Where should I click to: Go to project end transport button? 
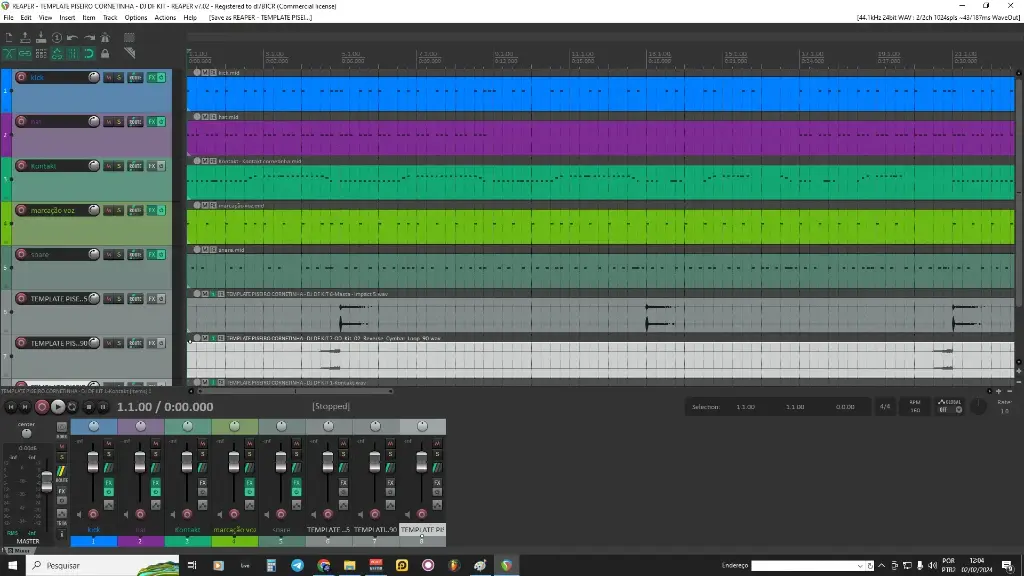point(25,407)
